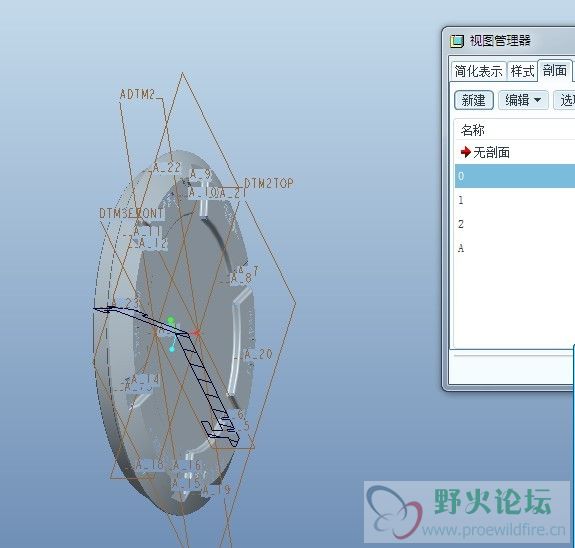Select cross section named 0
Screen dimensions: 575x548
pyautogui.click(x=515, y=176)
